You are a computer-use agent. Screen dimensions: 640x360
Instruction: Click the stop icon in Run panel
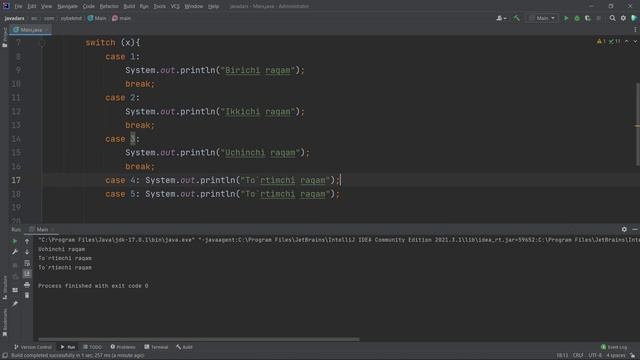click(x=15, y=265)
